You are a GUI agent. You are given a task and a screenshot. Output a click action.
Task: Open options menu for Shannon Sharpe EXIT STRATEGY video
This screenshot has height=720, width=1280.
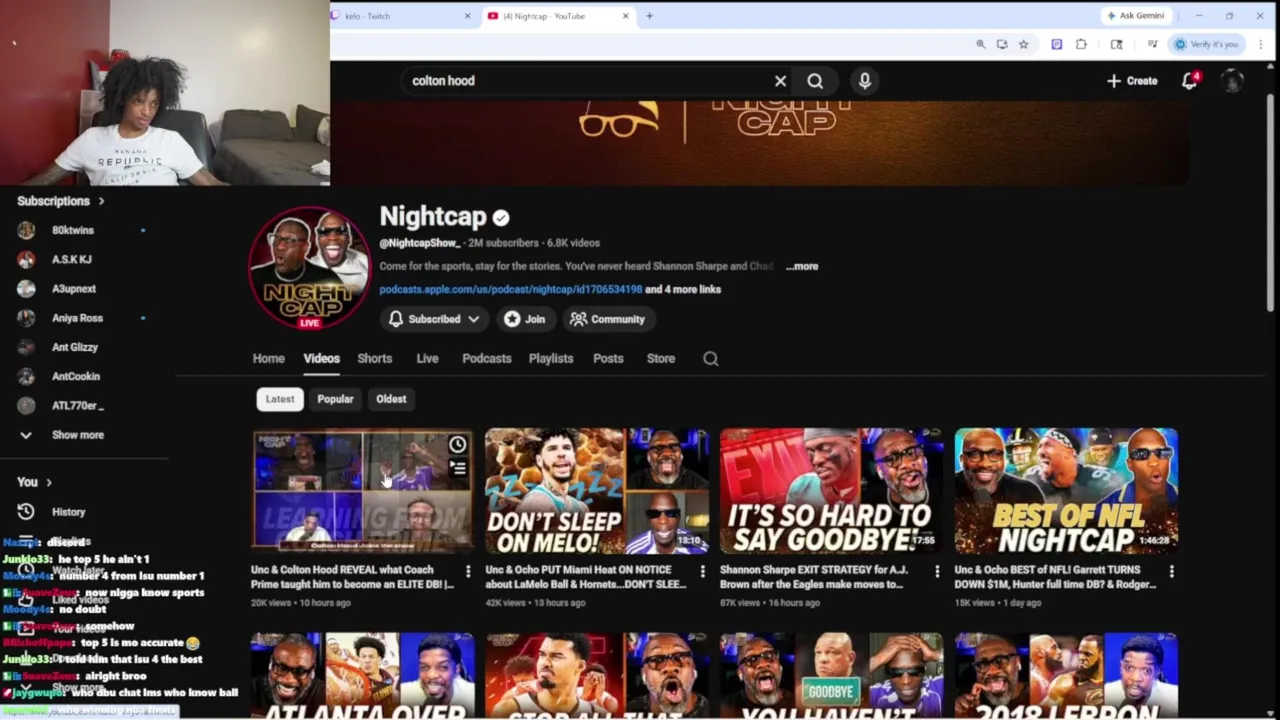coord(937,571)
